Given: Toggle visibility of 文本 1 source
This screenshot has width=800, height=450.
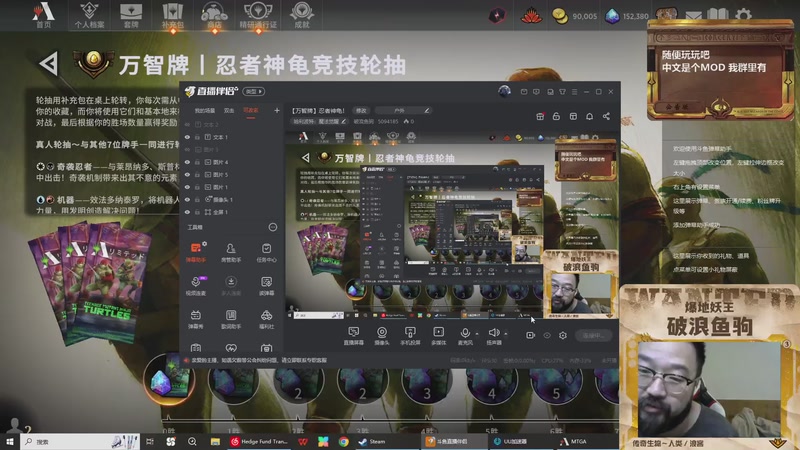Looking at the screenshot, I should tap(187, 137).
